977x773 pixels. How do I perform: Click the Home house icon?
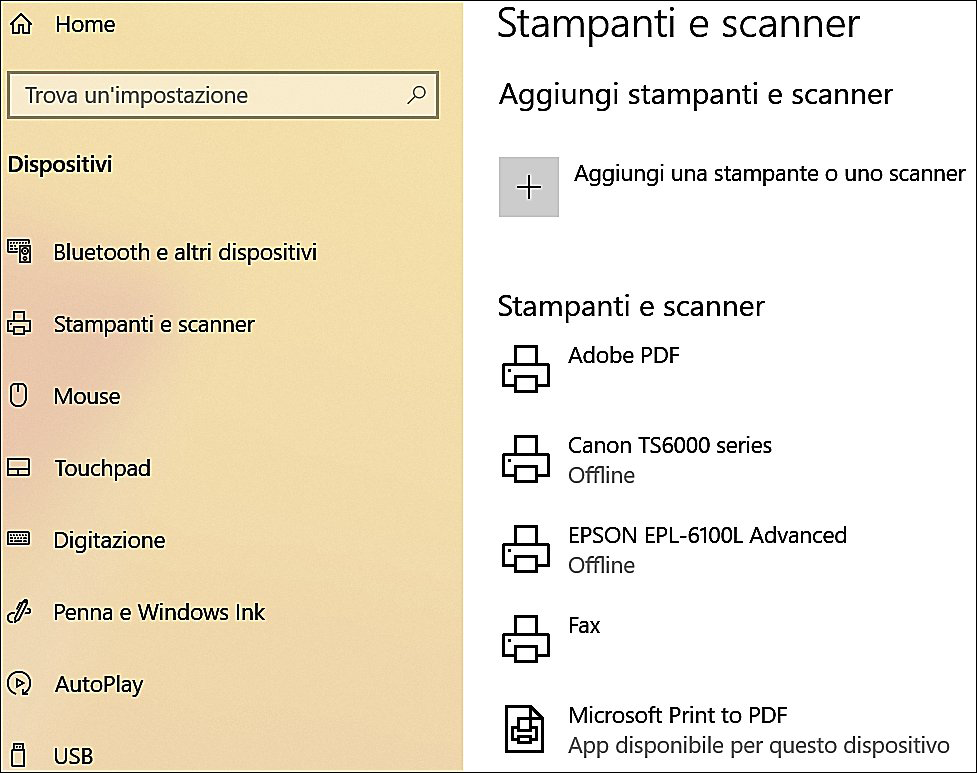(x=21, y=24)
